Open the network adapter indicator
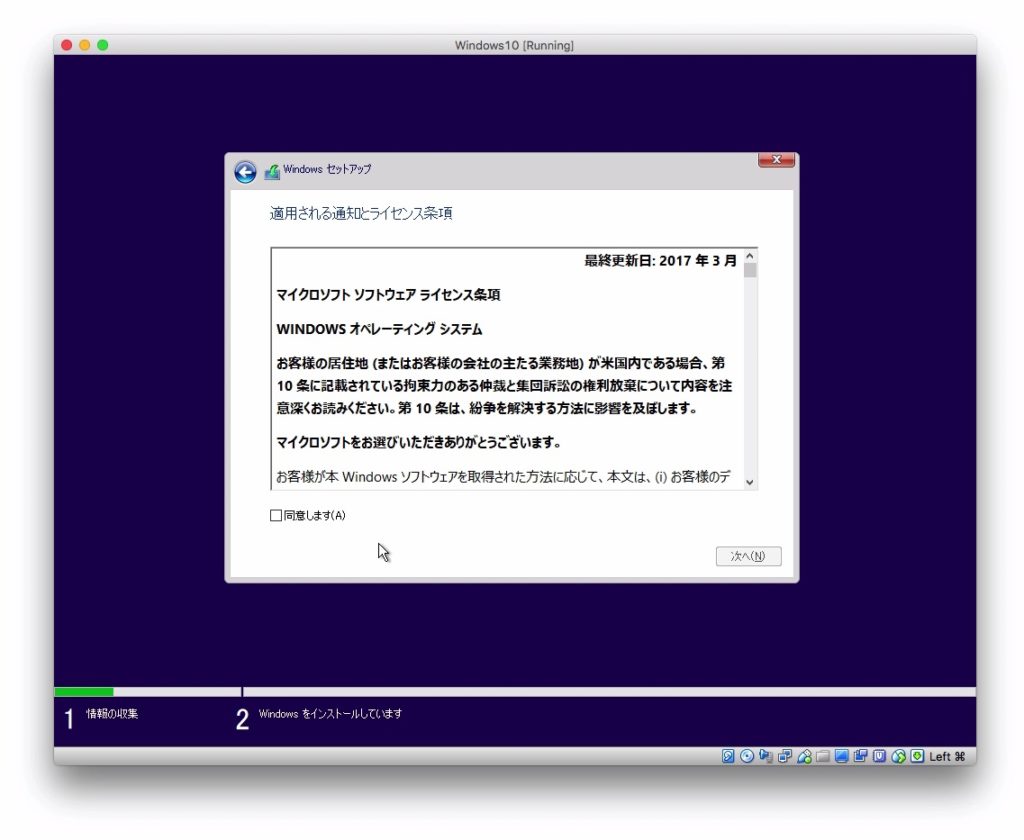 pos(785,756)
